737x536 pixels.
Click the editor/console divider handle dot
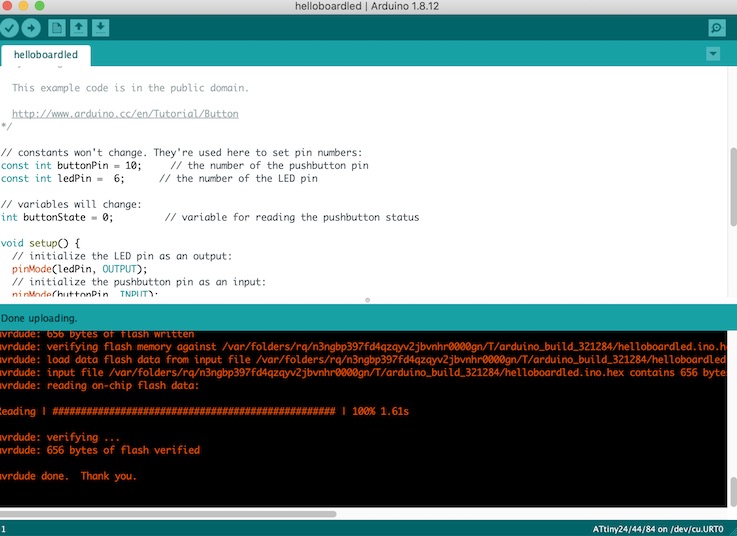pos(368,300)
